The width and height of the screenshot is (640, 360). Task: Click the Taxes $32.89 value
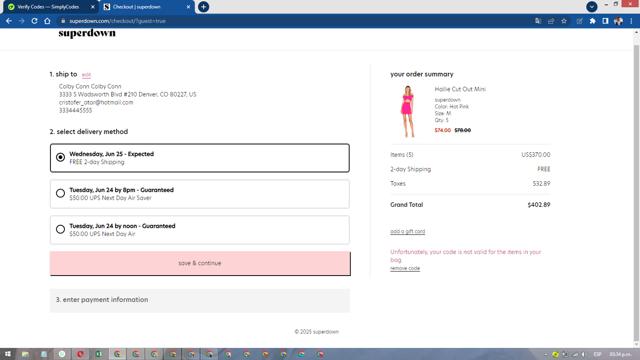point(541,184)
